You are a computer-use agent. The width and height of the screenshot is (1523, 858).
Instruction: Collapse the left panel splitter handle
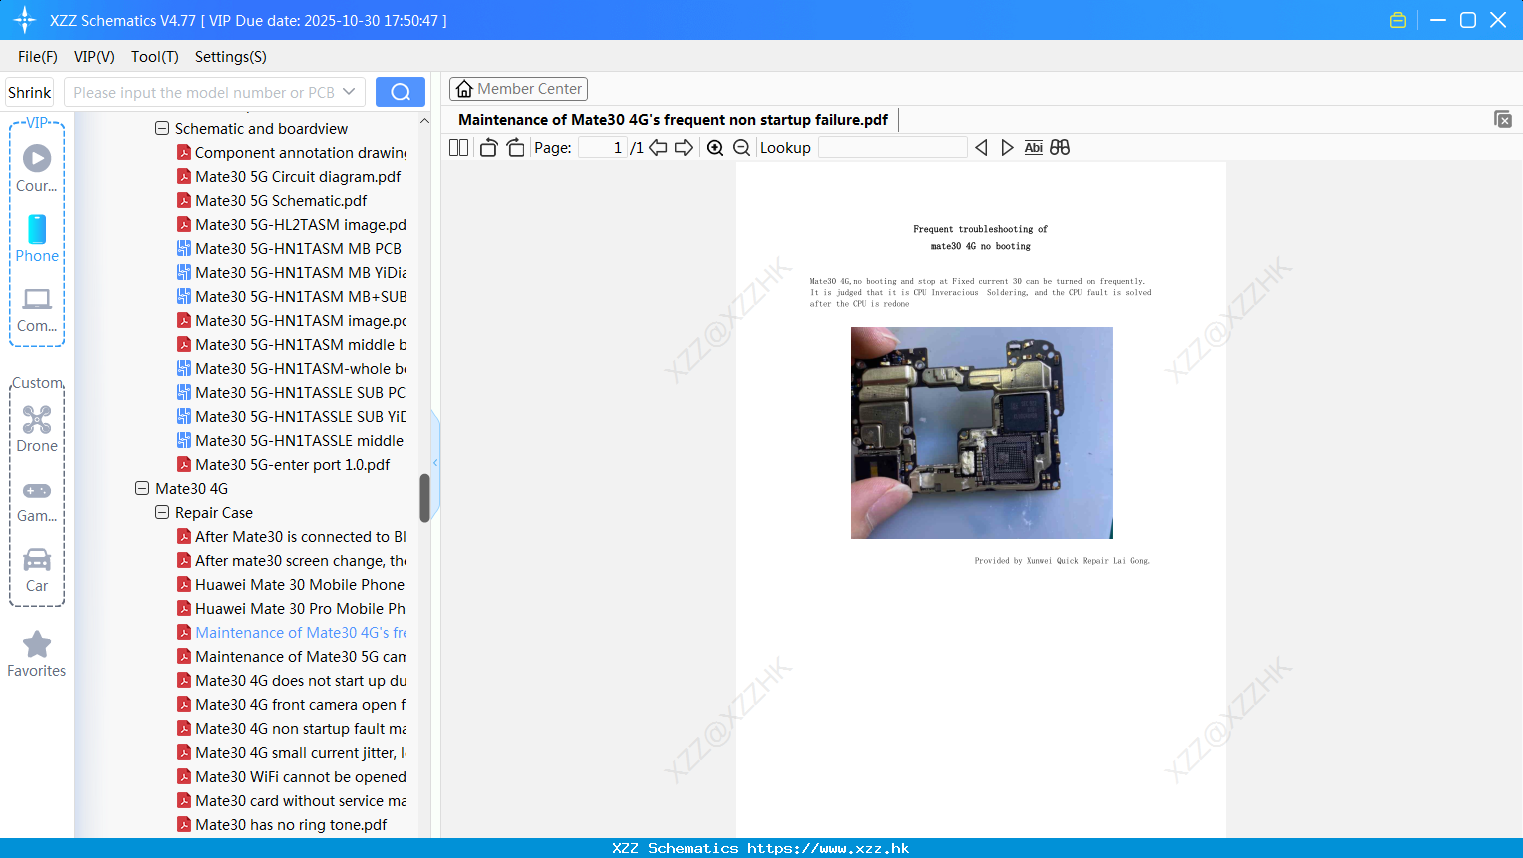(435, 462)
